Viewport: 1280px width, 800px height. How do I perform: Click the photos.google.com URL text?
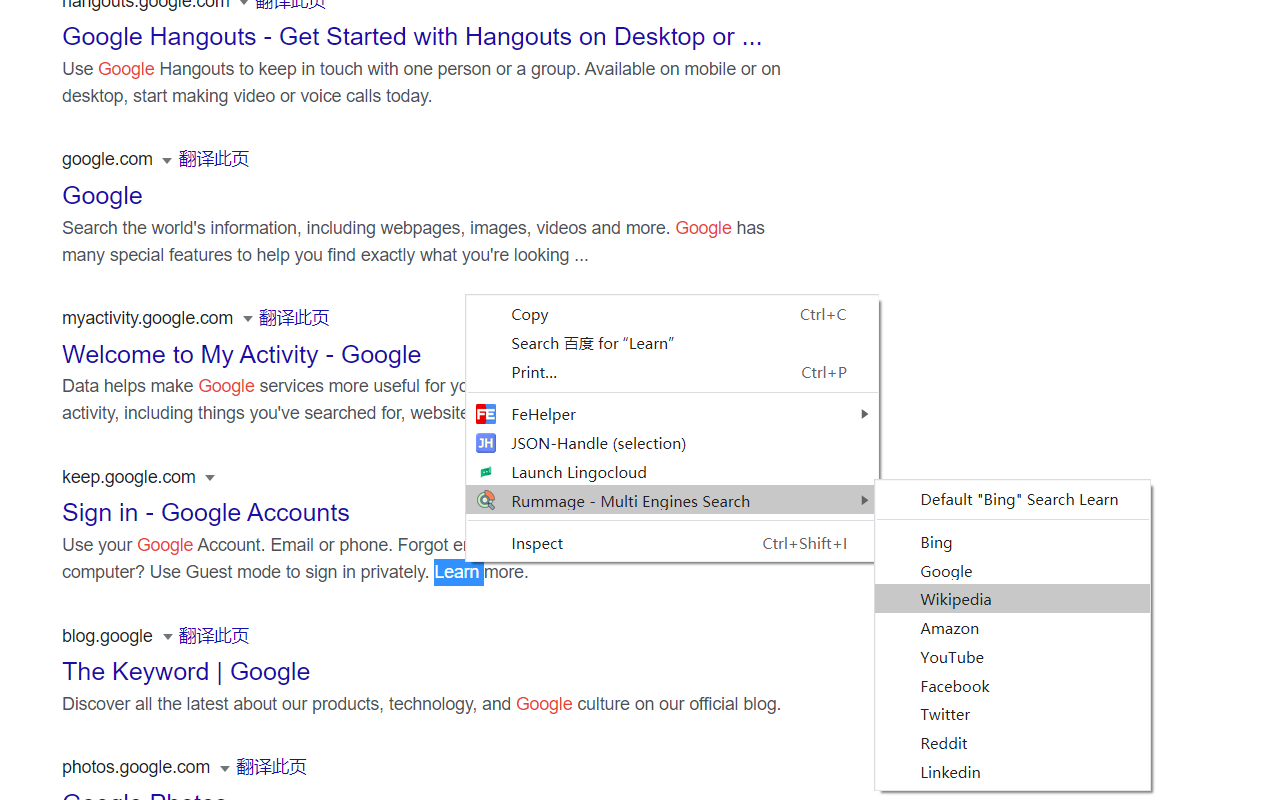[x=136, y=767]
